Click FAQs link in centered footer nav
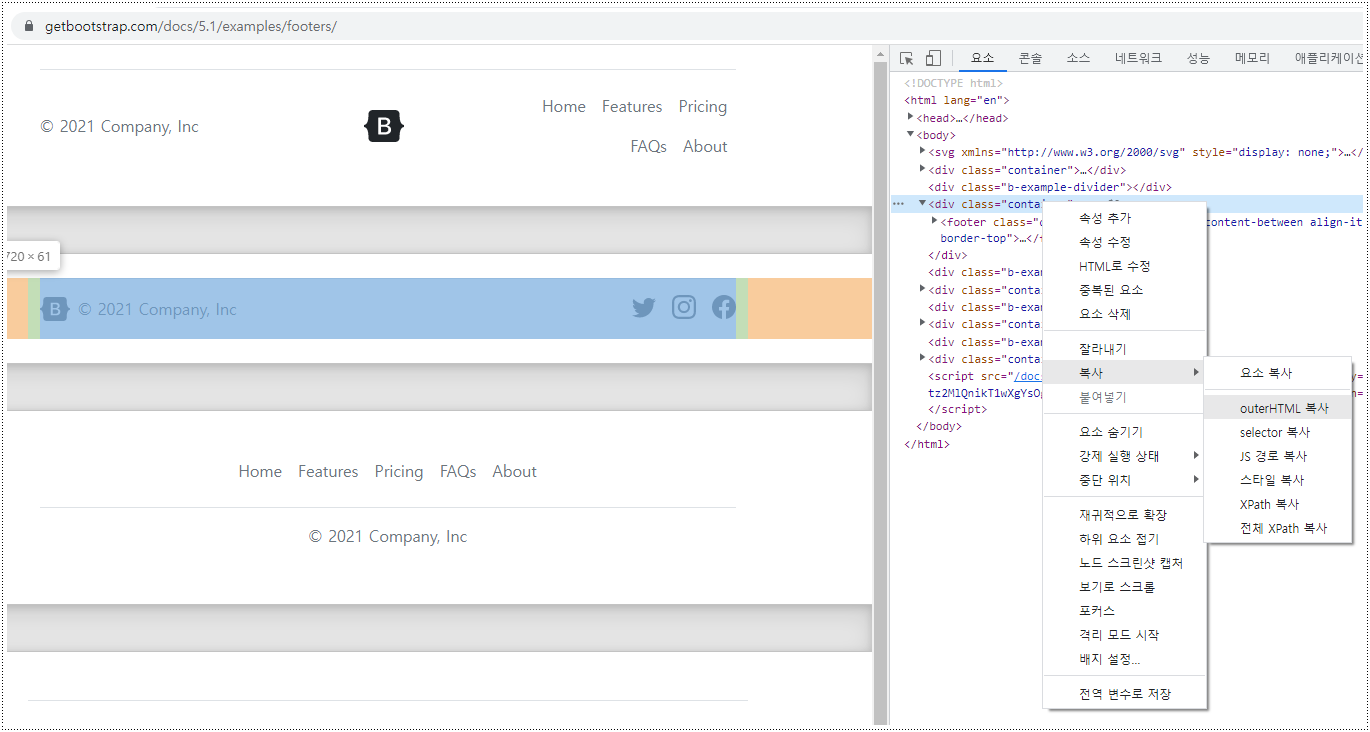 (x=458, y=472)
